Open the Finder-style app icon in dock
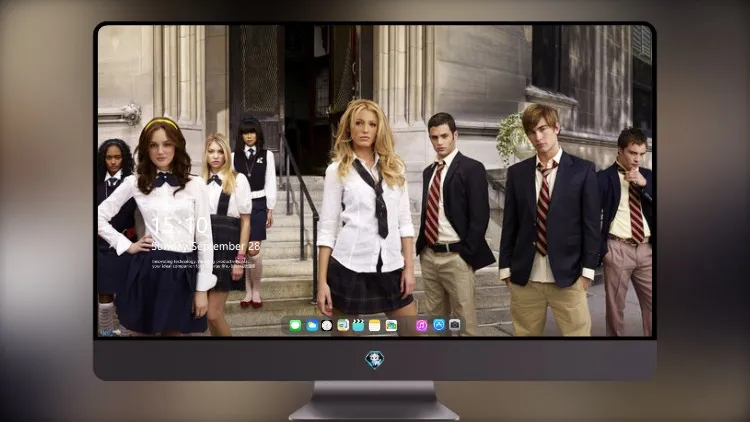Viewport: 750px width, 422px height. coord(342,326)
